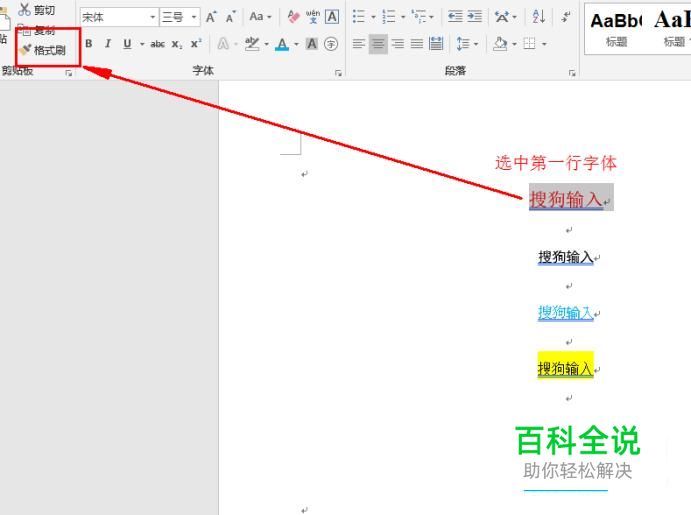Click the black 搜狗输入 line
Image resolution: width=691 pixels, height=515 pixels.
[565, 257]
